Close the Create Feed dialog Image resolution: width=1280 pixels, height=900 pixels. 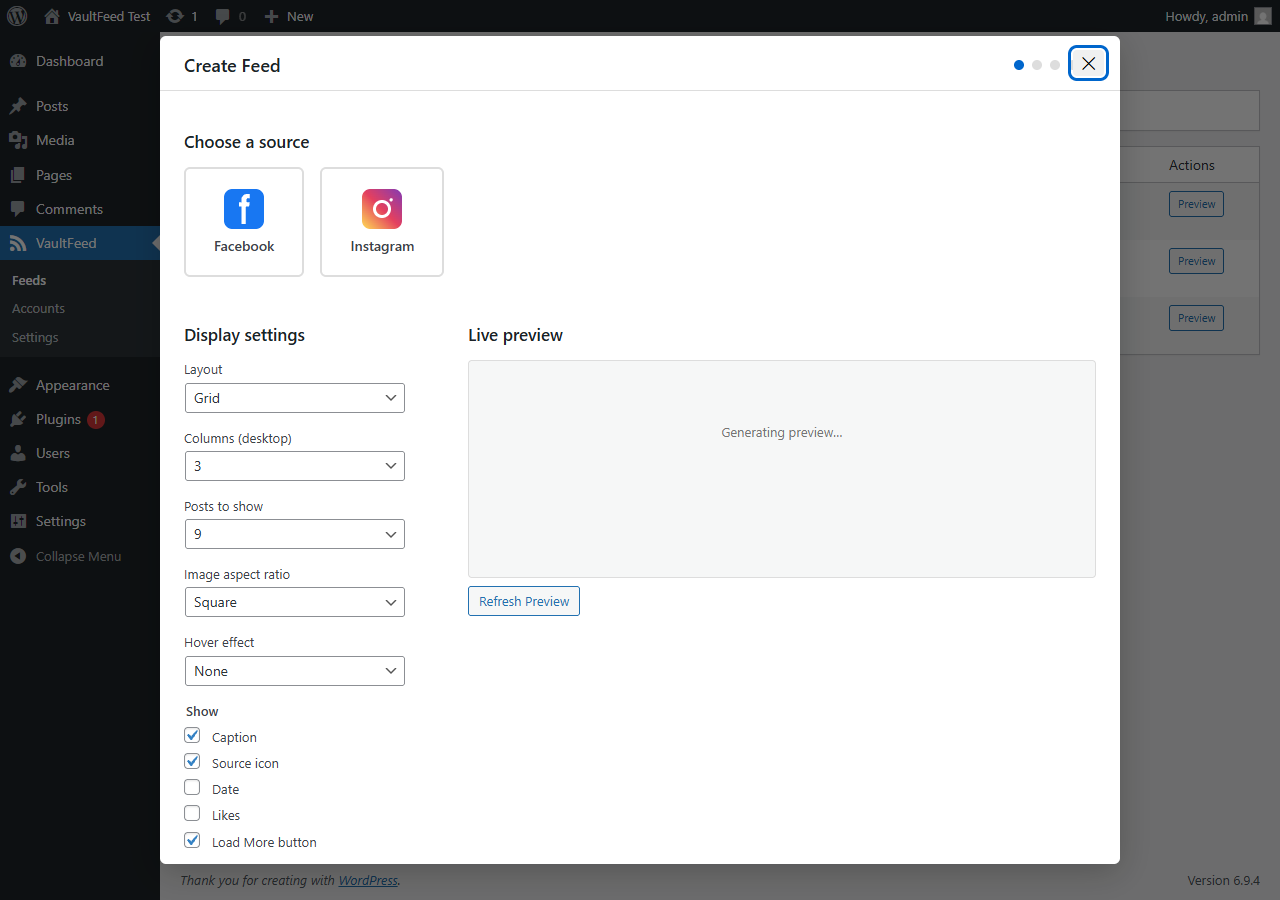coord(1088,64)
